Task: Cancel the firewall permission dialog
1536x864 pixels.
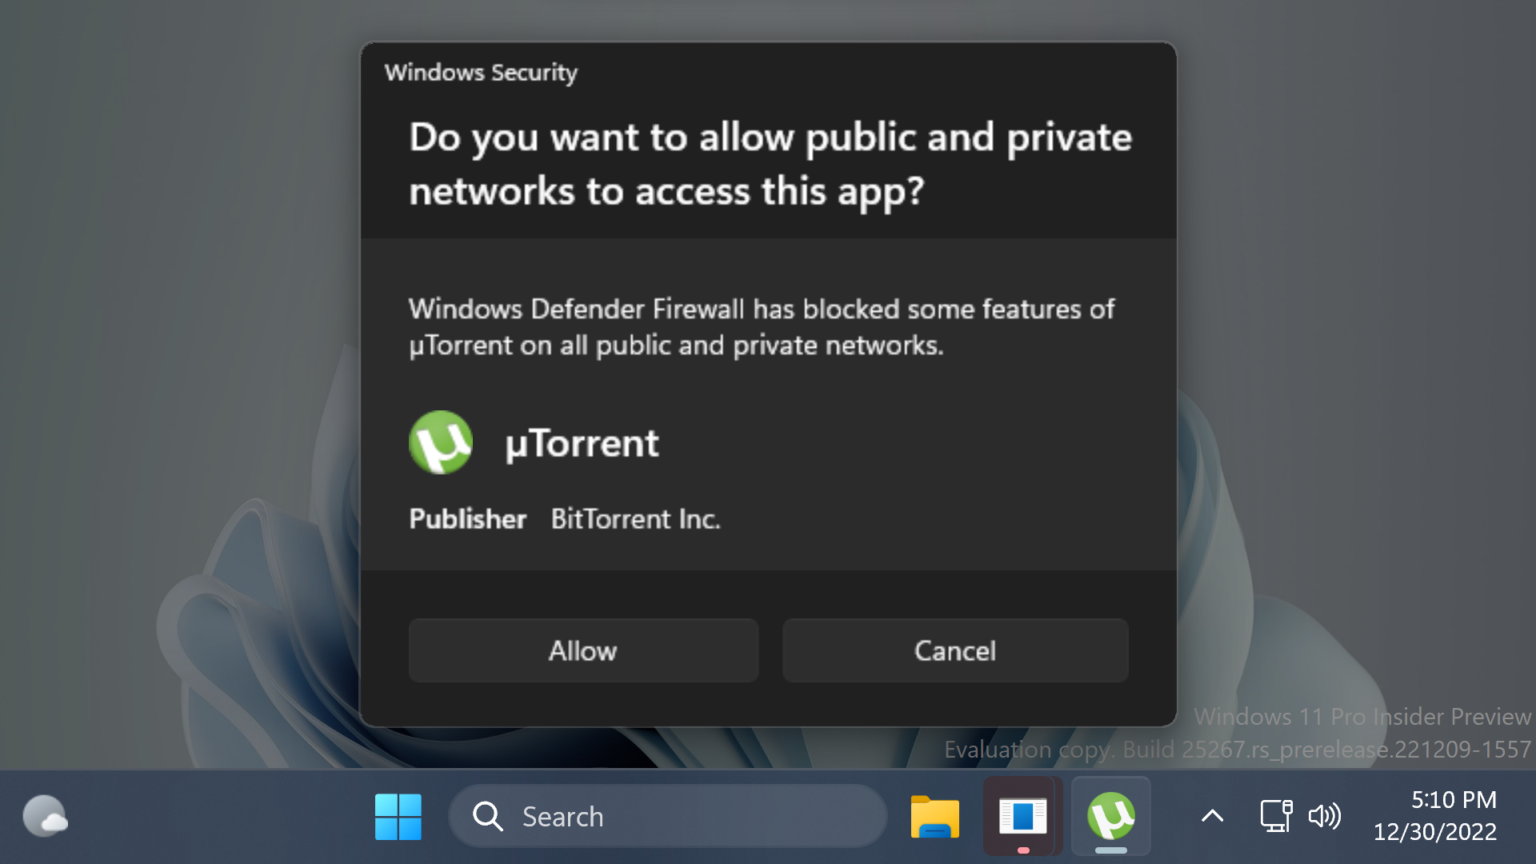Action: pos(954,650)
